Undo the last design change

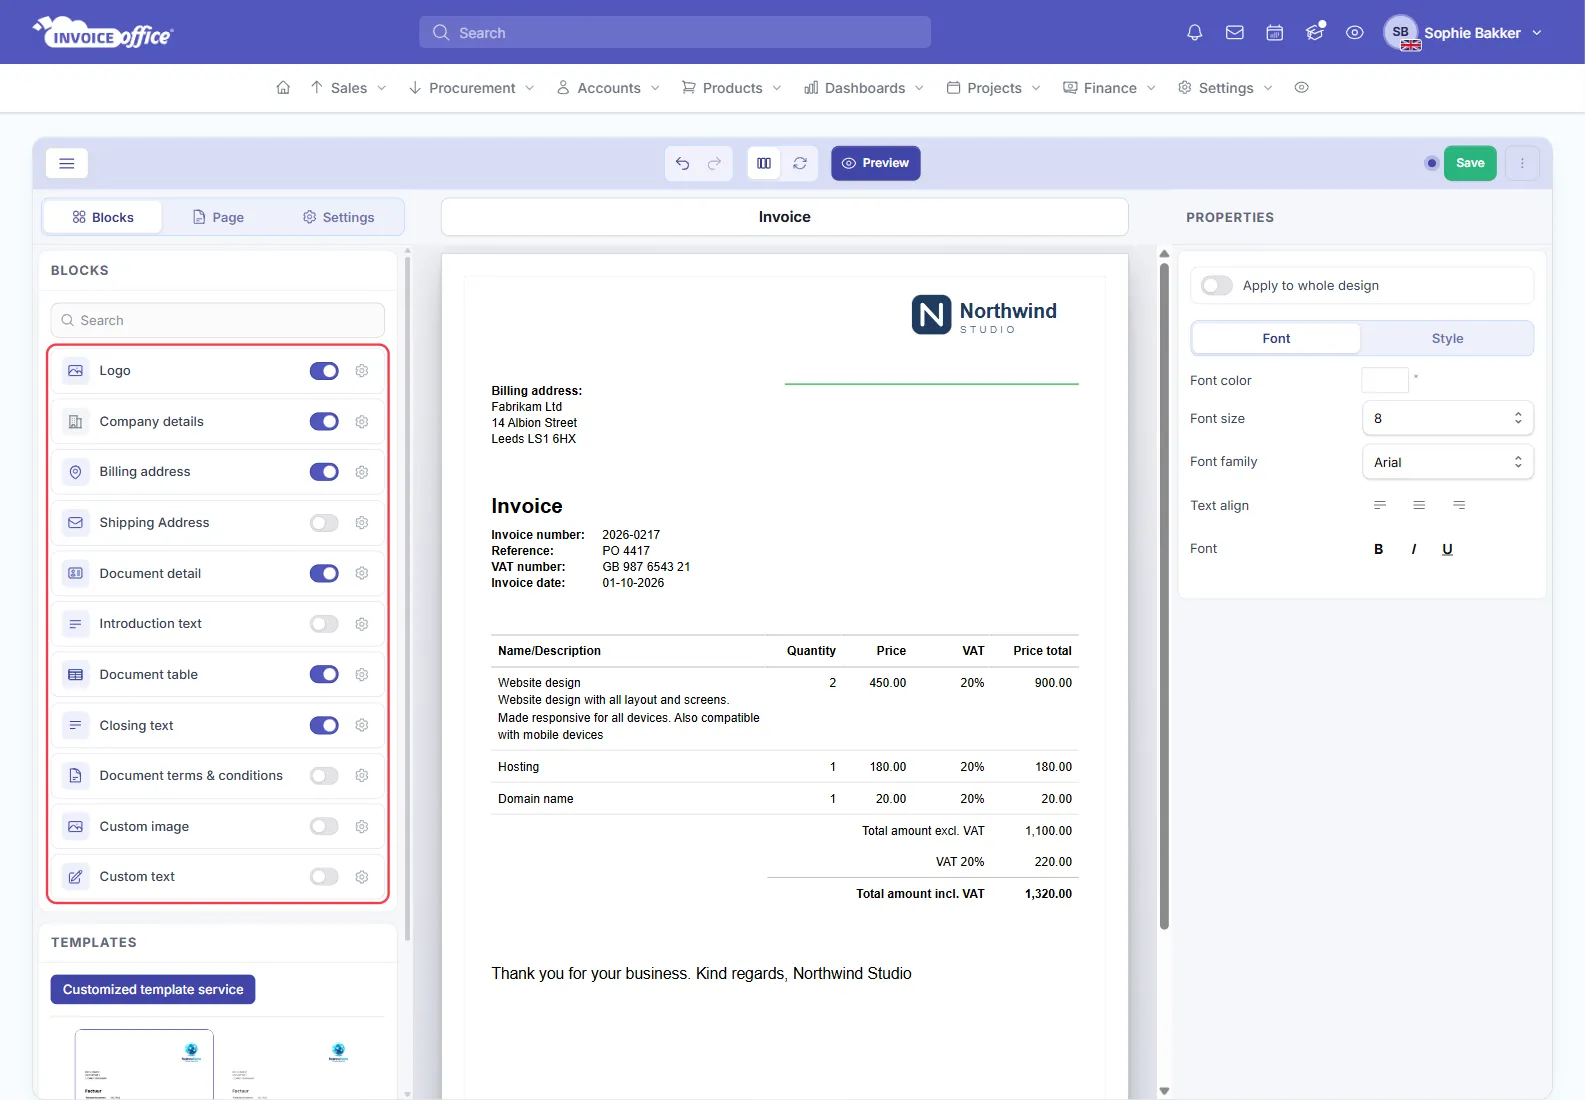coord(682,163)
